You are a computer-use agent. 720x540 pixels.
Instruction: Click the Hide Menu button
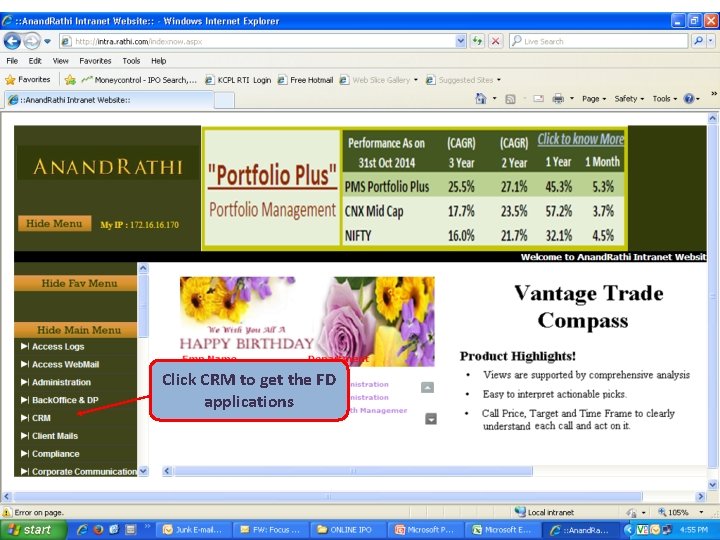click(55, 224)
